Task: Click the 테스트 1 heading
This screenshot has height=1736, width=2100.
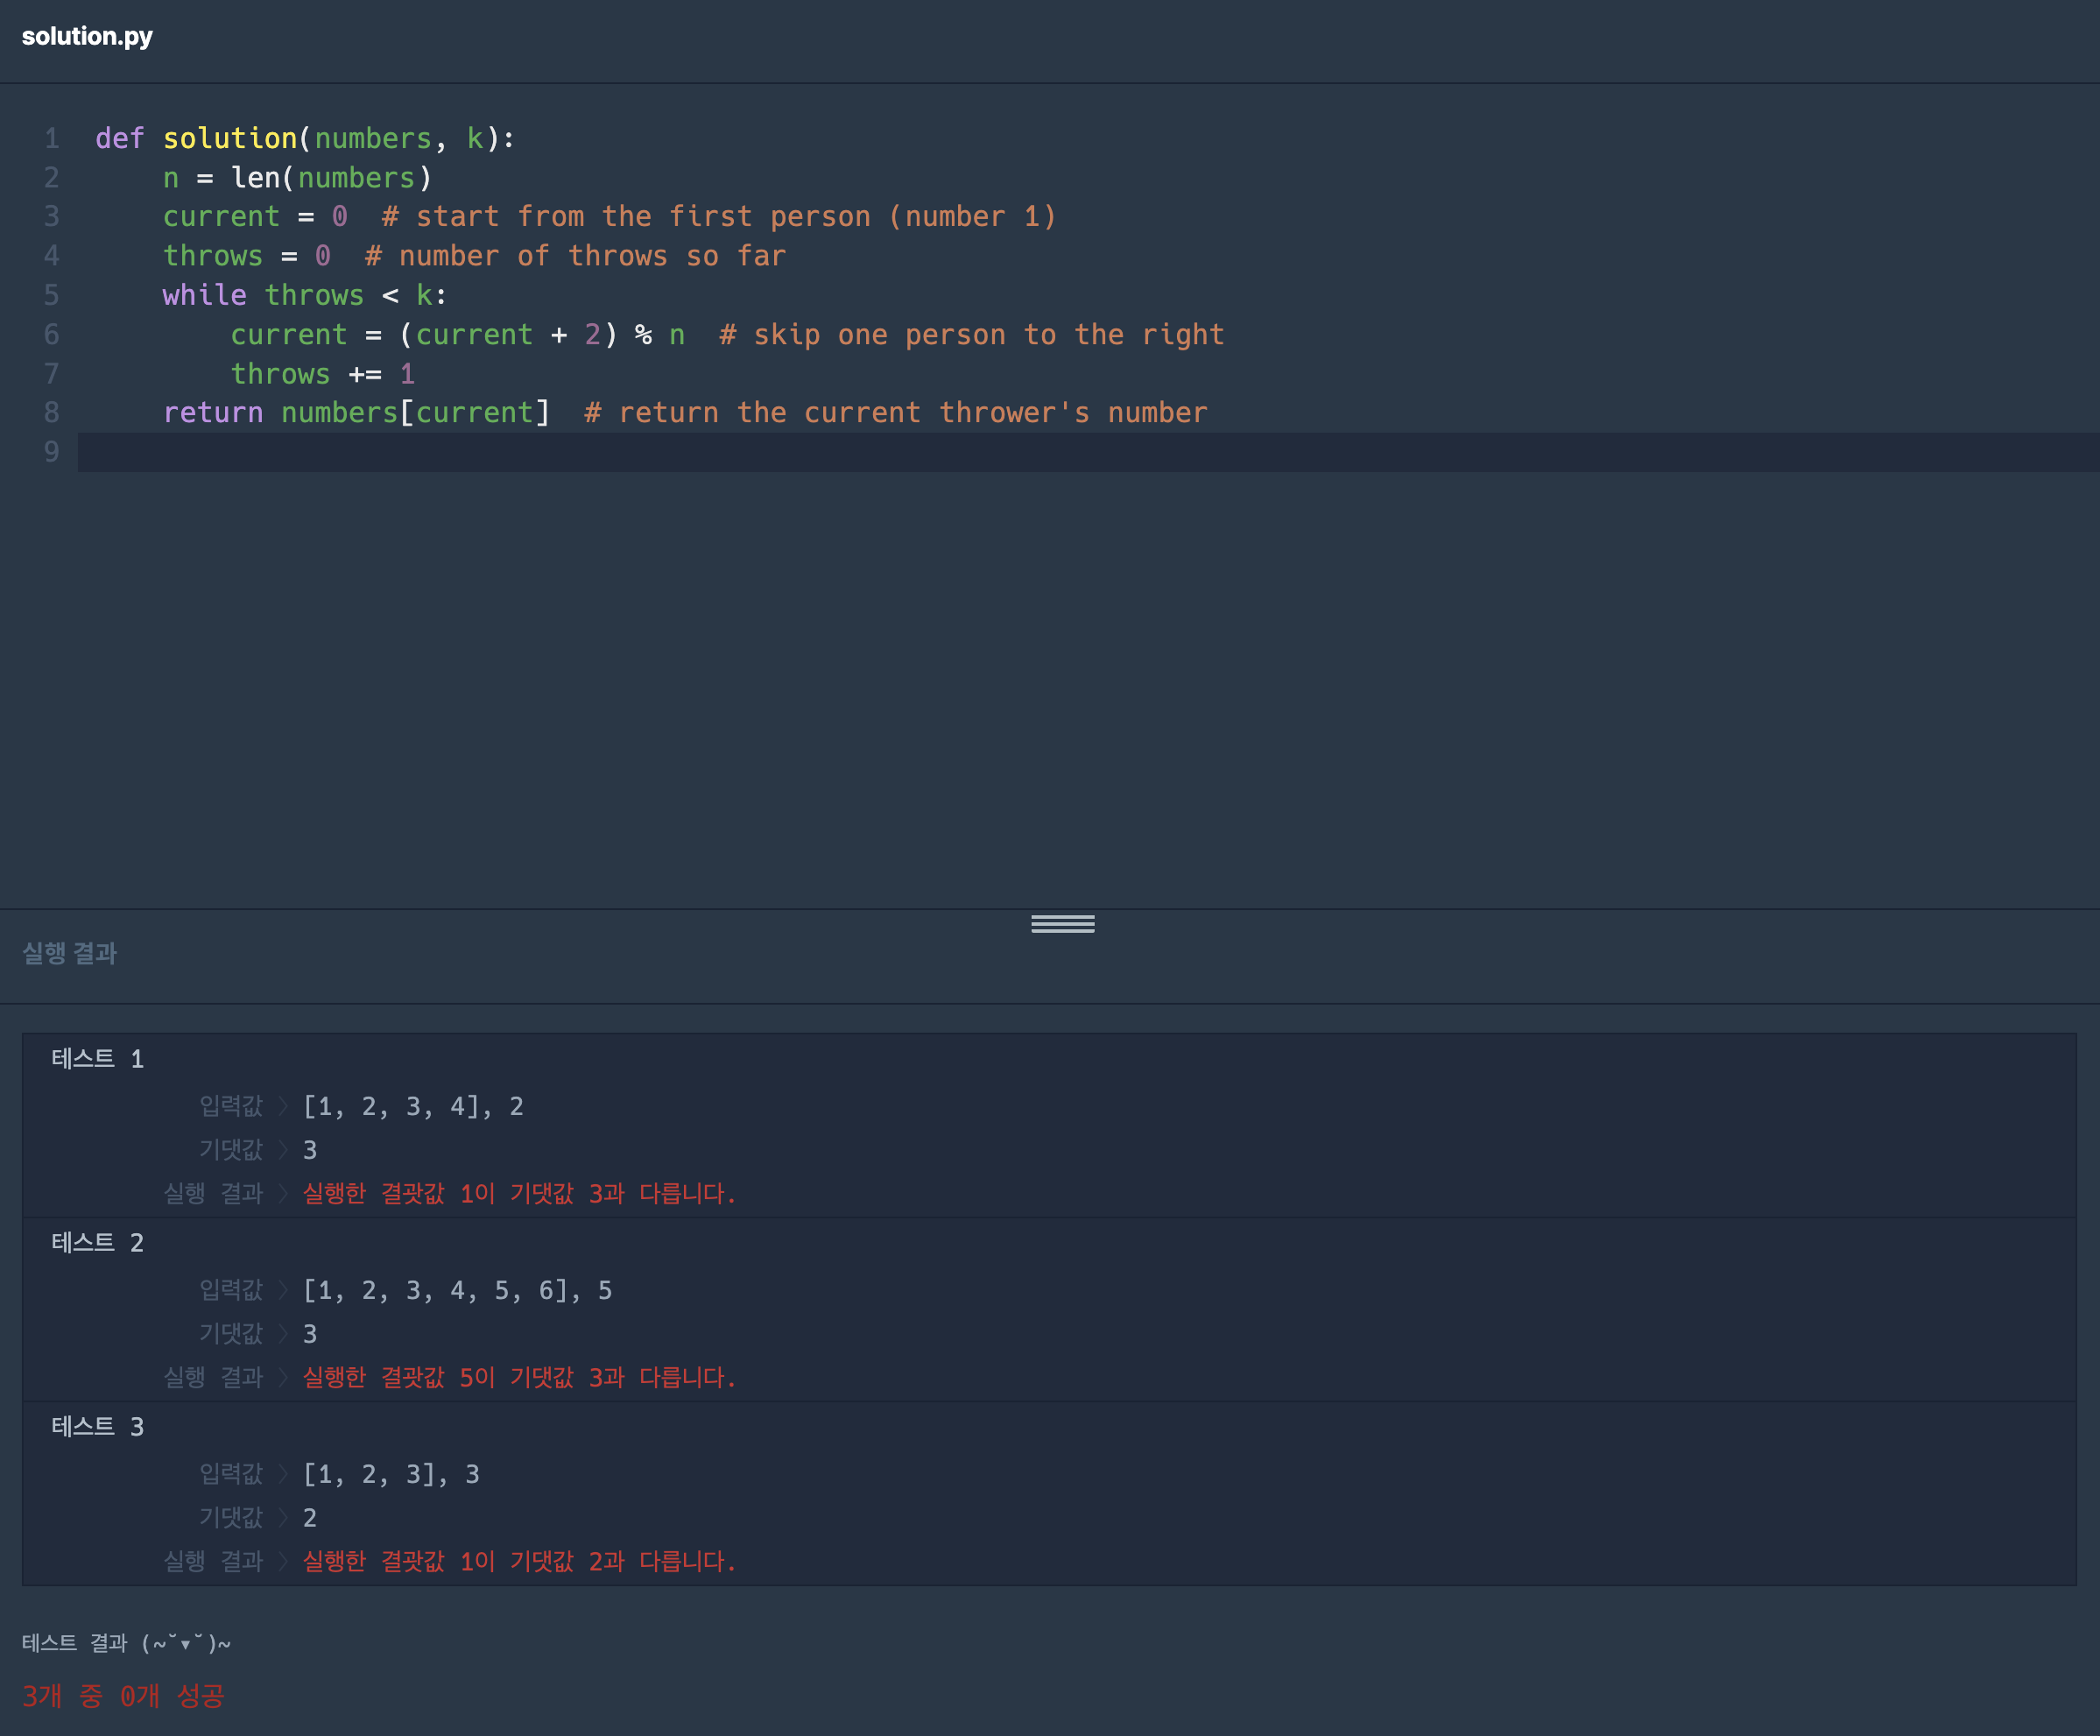Action: (97, 1058)
